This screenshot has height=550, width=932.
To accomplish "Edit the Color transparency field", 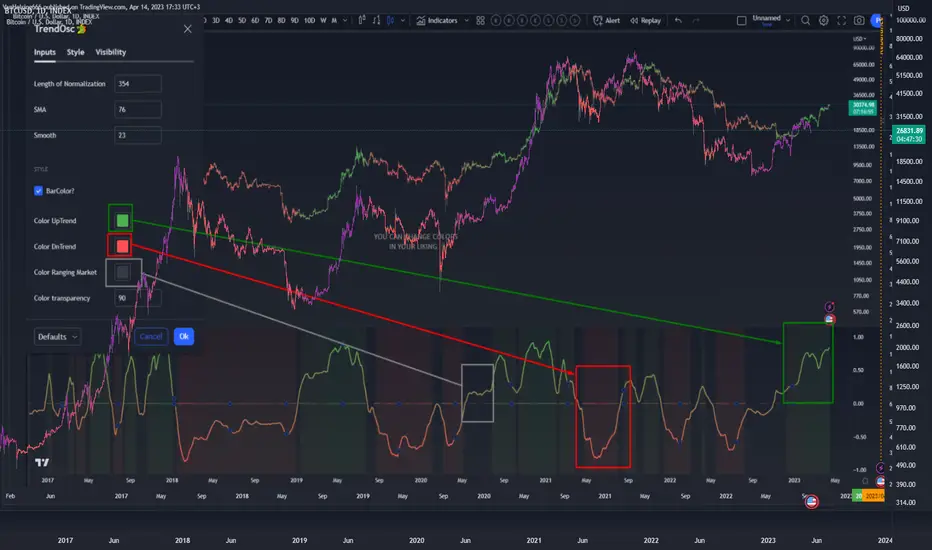I will point(138,298).
